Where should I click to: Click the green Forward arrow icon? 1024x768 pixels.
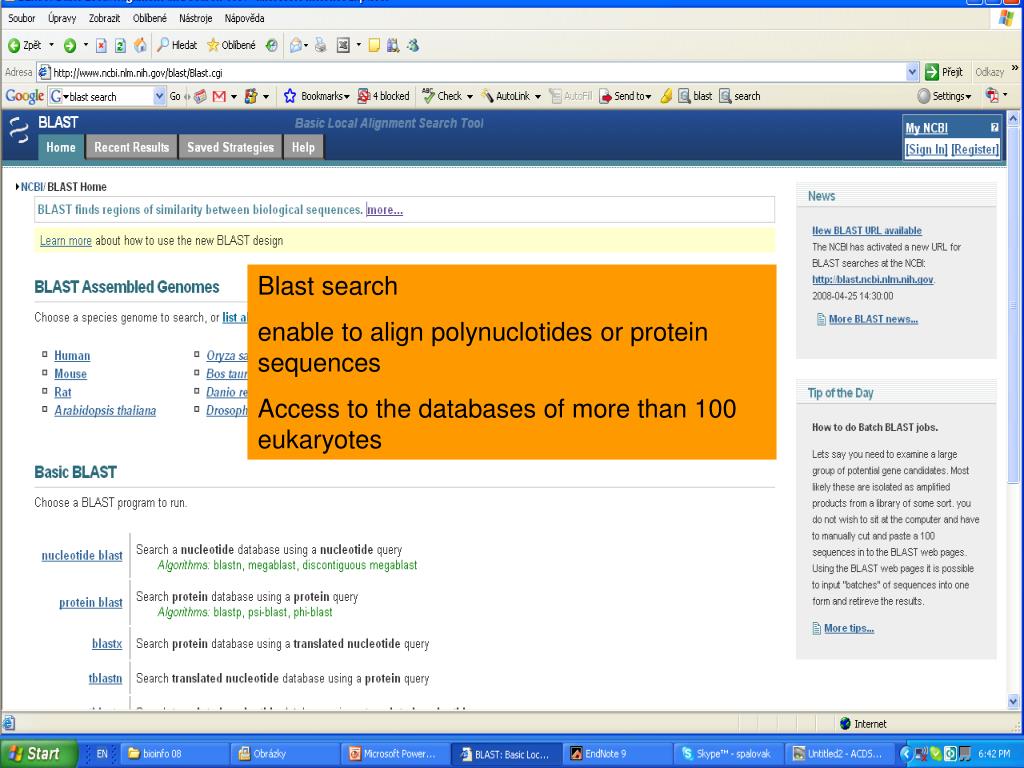coord(70,45)
